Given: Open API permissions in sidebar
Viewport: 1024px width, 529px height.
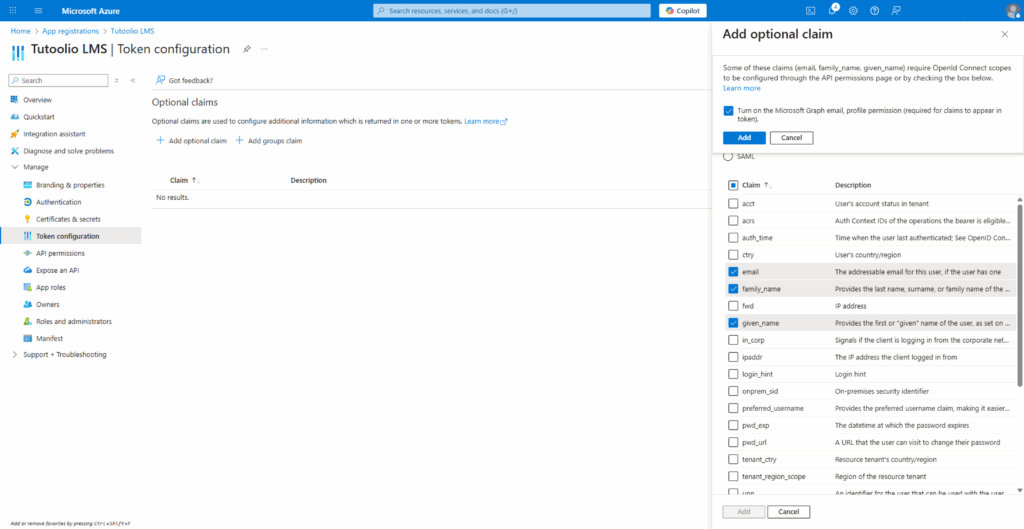Looking at the screenshot, I should pyautogui.click(x=60, y=253).
